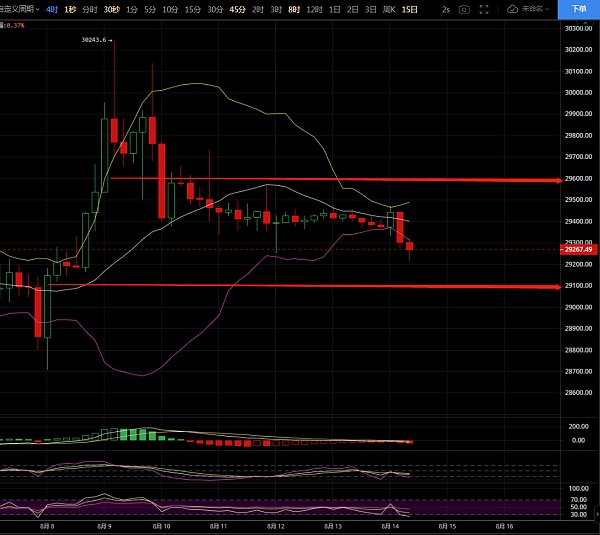Pick the 12时 timeframe
The height and width of the screenshot is (535, 600).
point(314,10)
